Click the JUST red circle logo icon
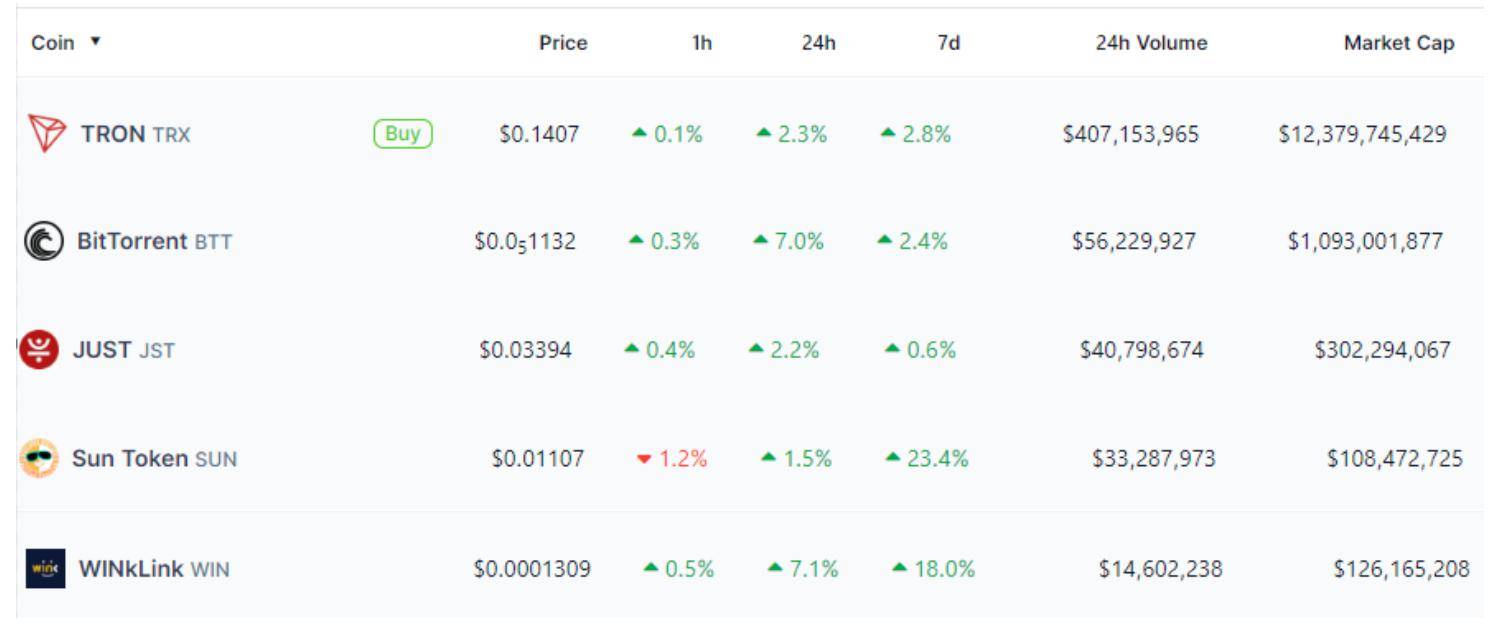This screenshot has height=644, width=1500. [x=39, y=350]
